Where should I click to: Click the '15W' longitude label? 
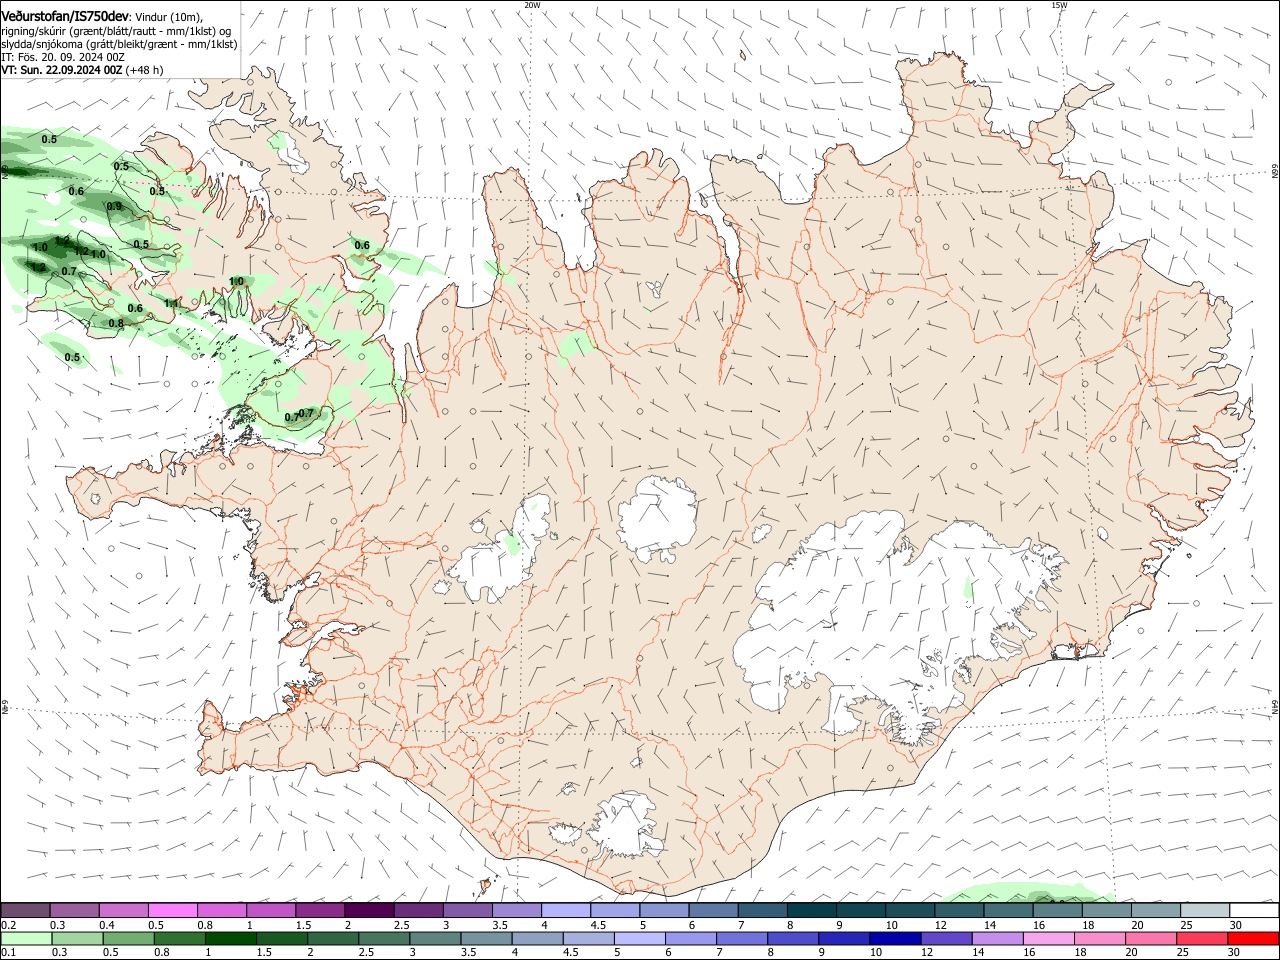1059,5
